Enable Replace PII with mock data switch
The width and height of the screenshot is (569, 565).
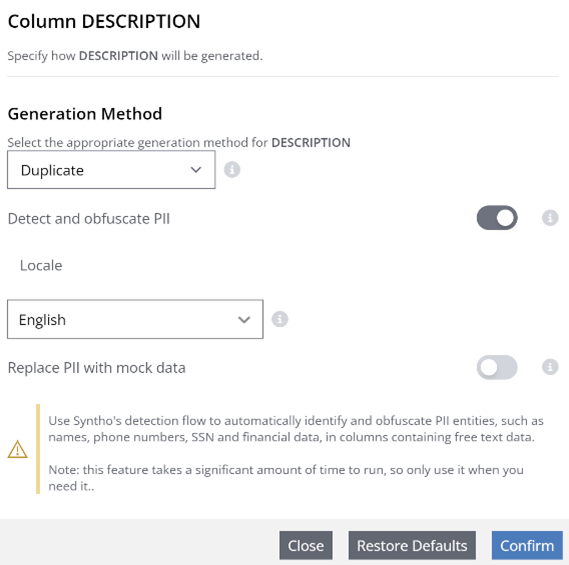[497, 367]
